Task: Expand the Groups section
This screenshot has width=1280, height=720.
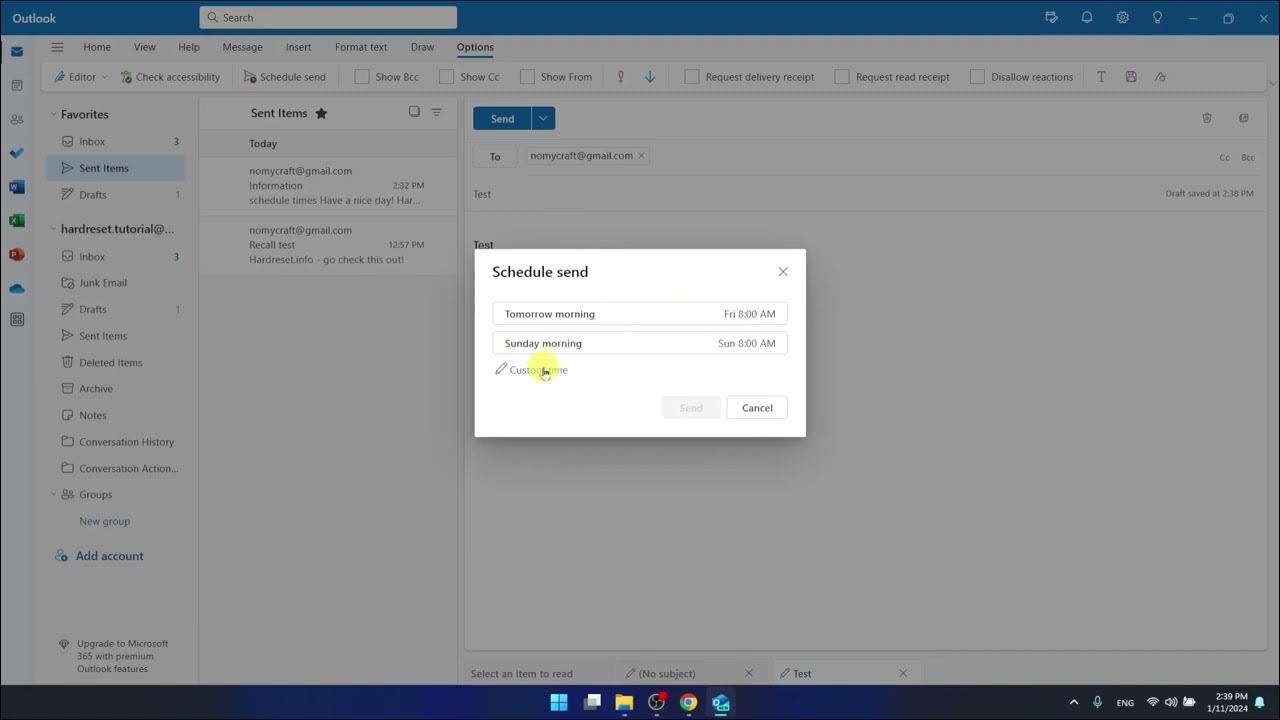Action: tap(53, 494)
